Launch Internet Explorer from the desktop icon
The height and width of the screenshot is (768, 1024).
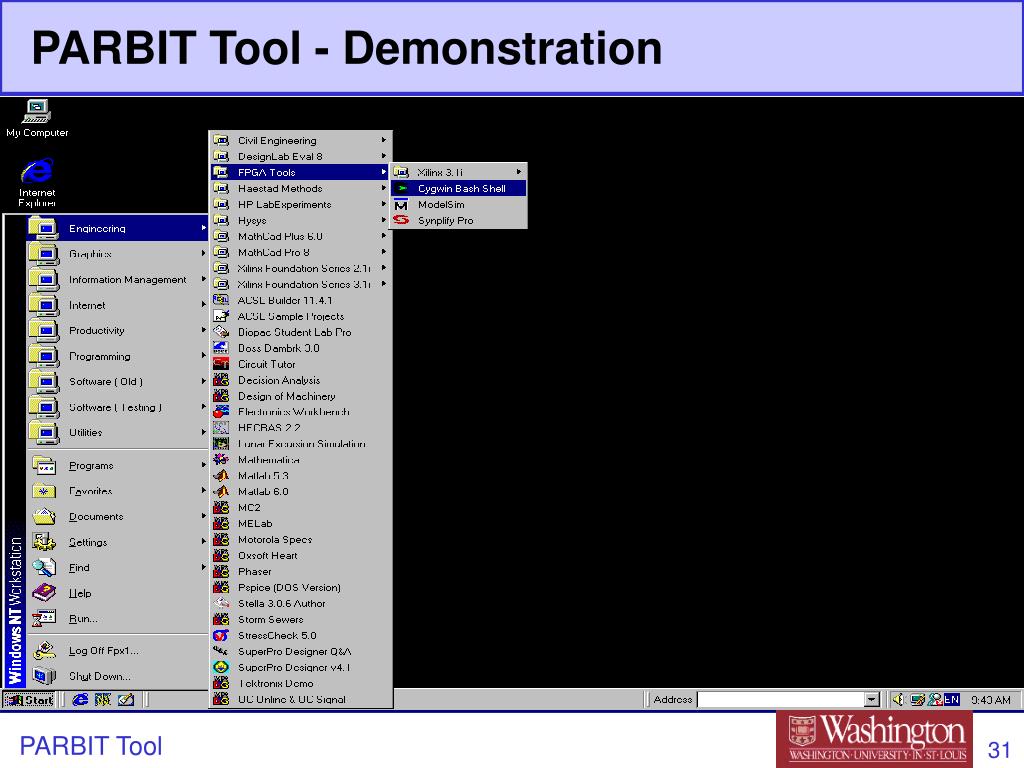pos(37,182)
